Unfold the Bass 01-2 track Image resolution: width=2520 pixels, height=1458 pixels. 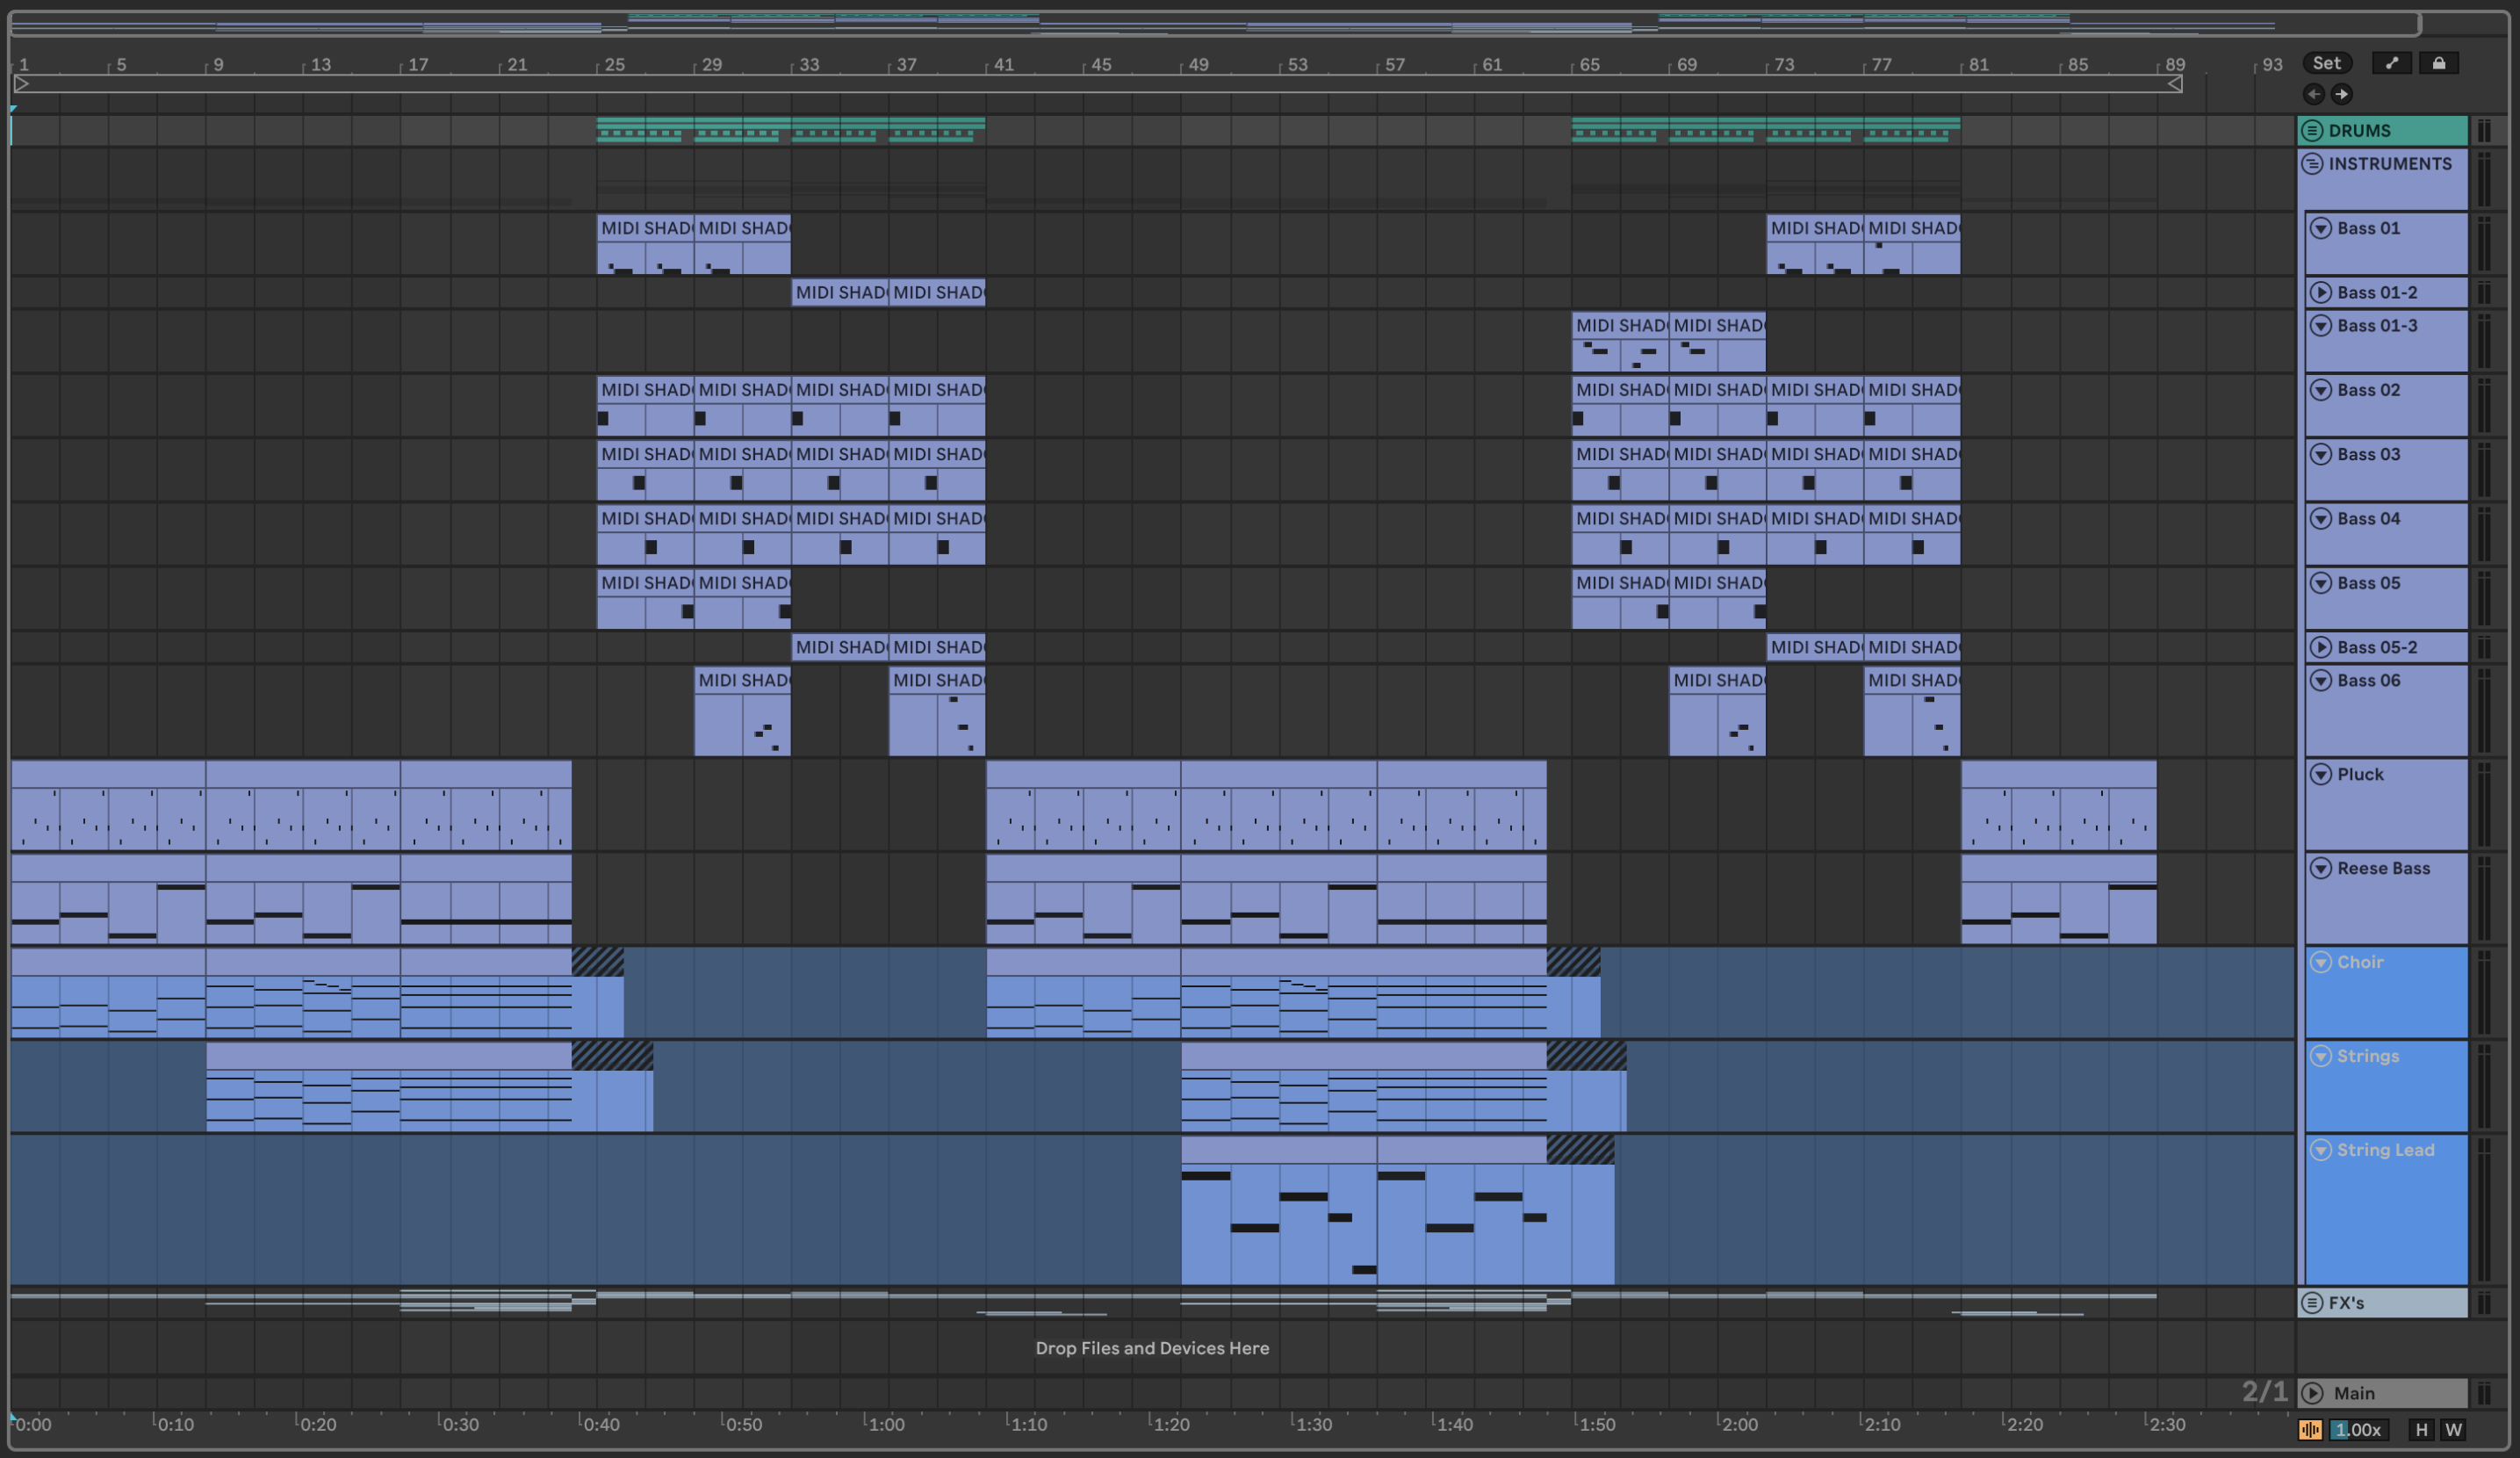pyautogui.click(x=2321, y=293)
